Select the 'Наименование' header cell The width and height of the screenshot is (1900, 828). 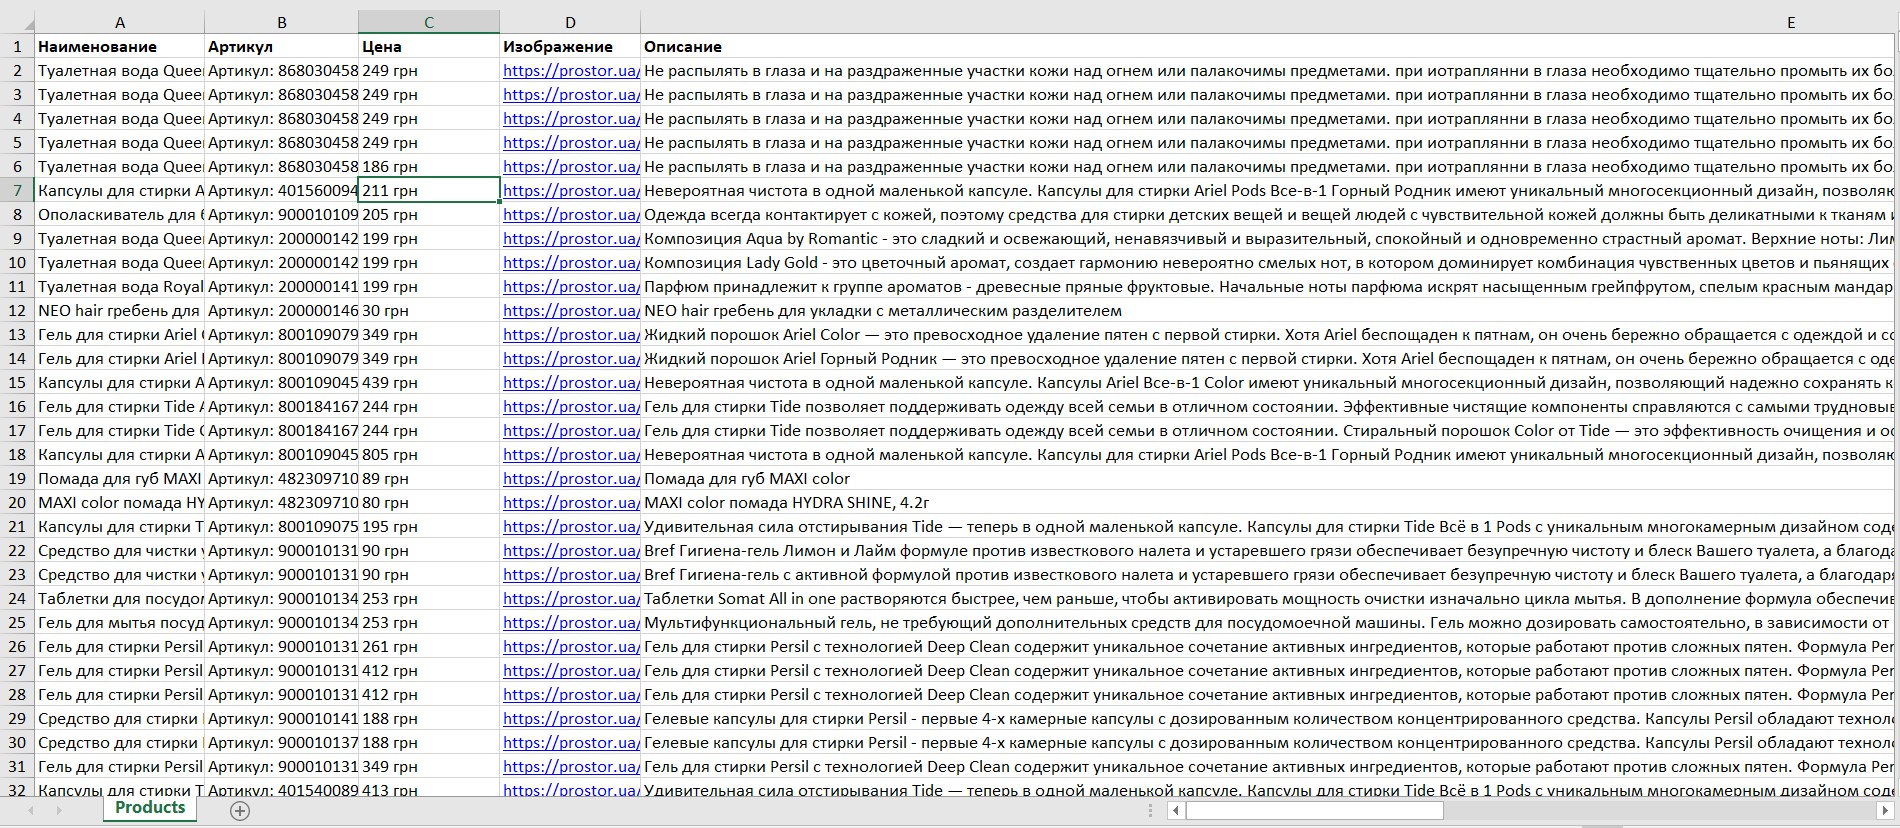coord(119,46)
